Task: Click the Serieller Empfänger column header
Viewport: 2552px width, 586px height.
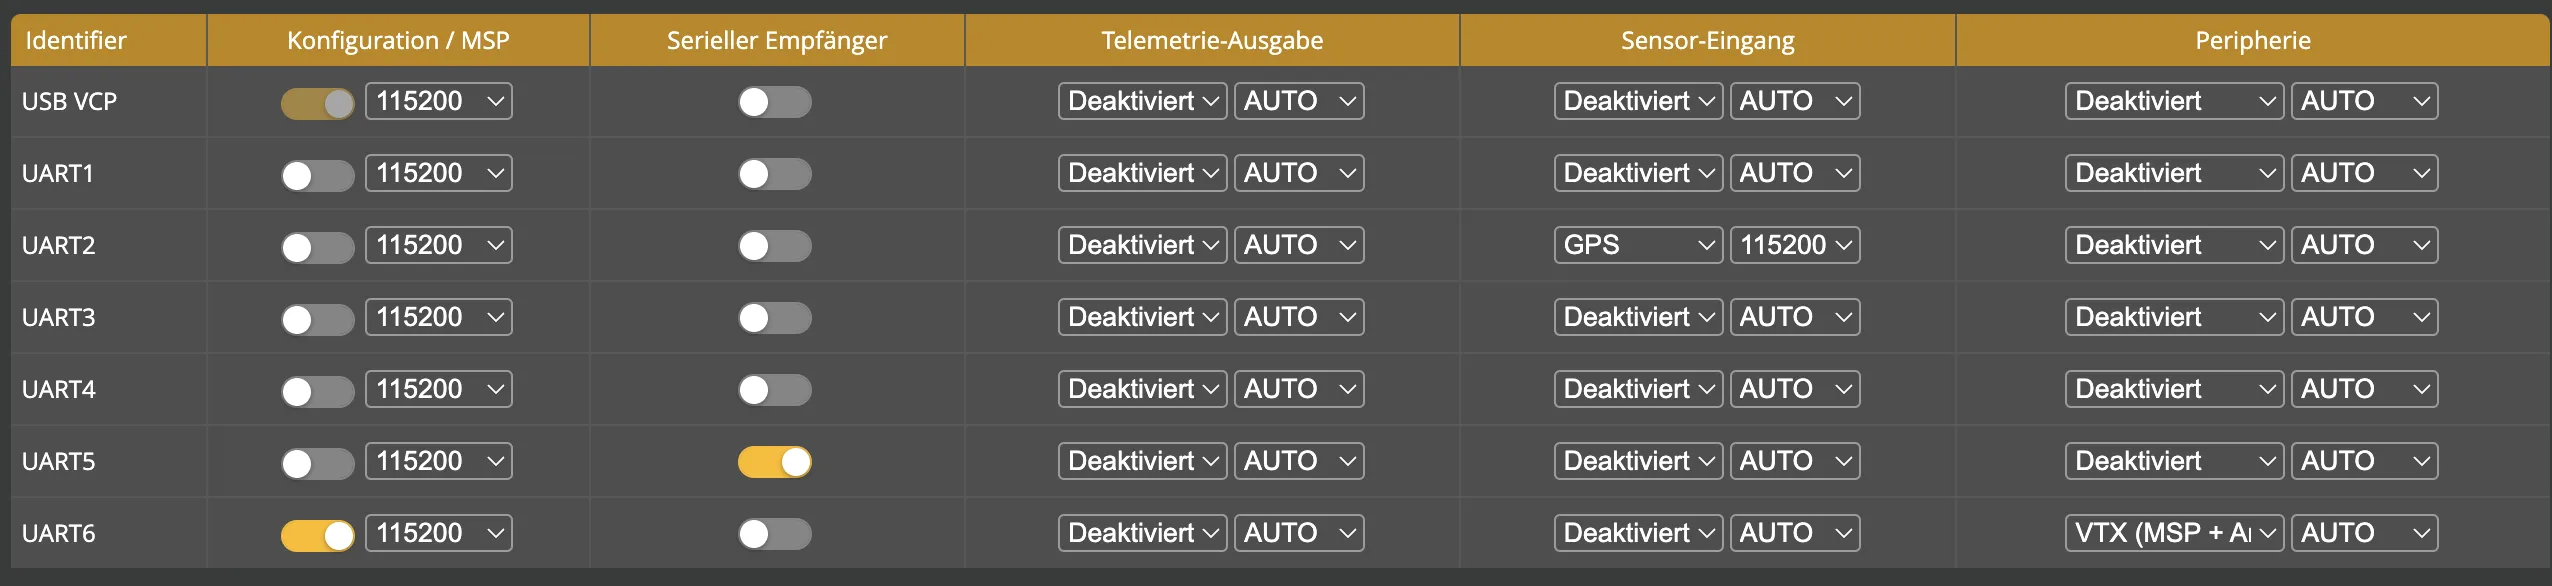Action: pyautogui.click(x=777, y=40)
